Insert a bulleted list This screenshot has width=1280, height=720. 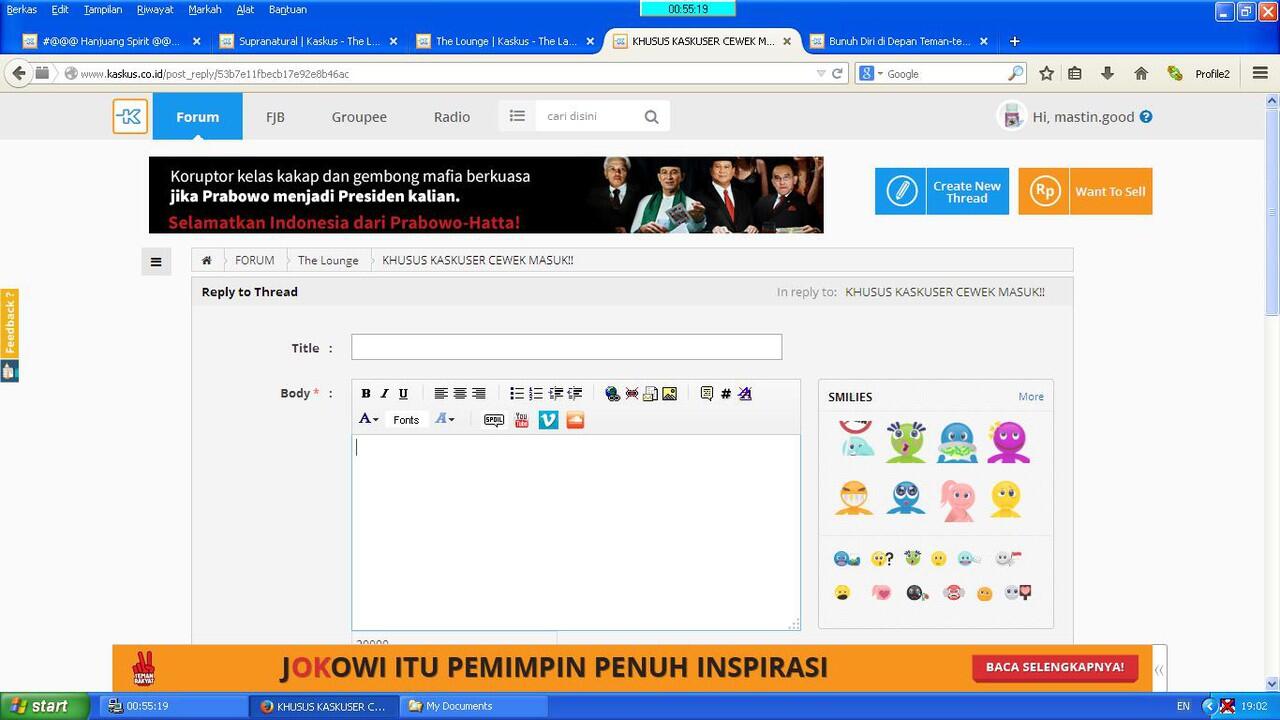coord(517,394)
